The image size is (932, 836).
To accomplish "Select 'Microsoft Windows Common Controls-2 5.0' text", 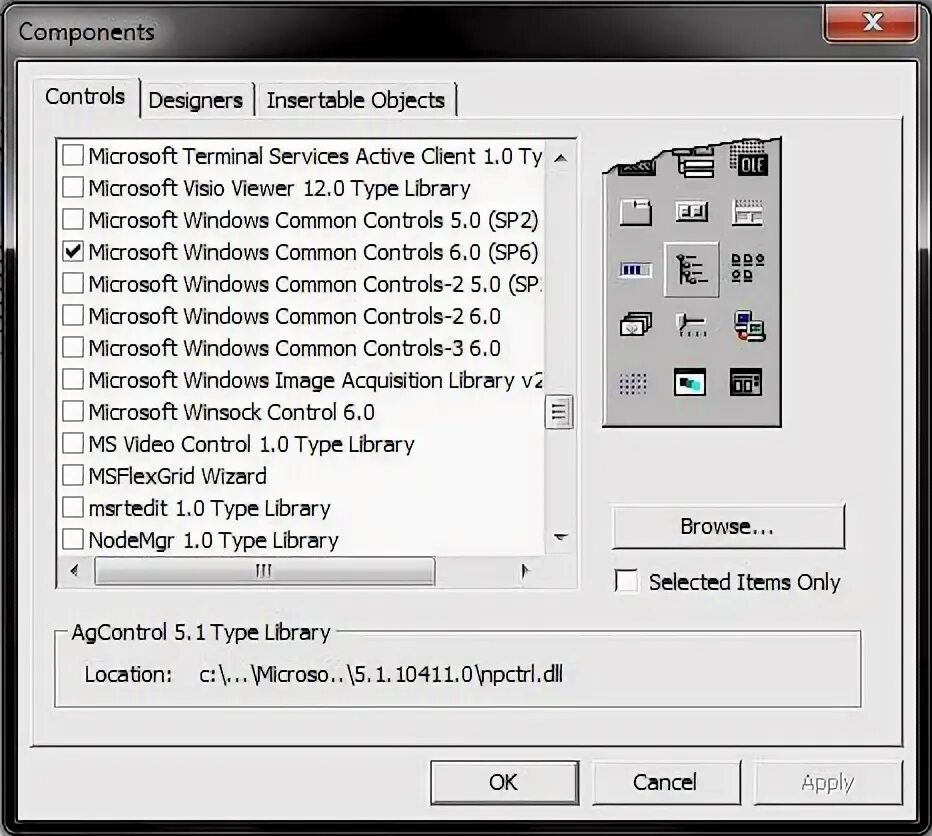I will coord(315,284).
